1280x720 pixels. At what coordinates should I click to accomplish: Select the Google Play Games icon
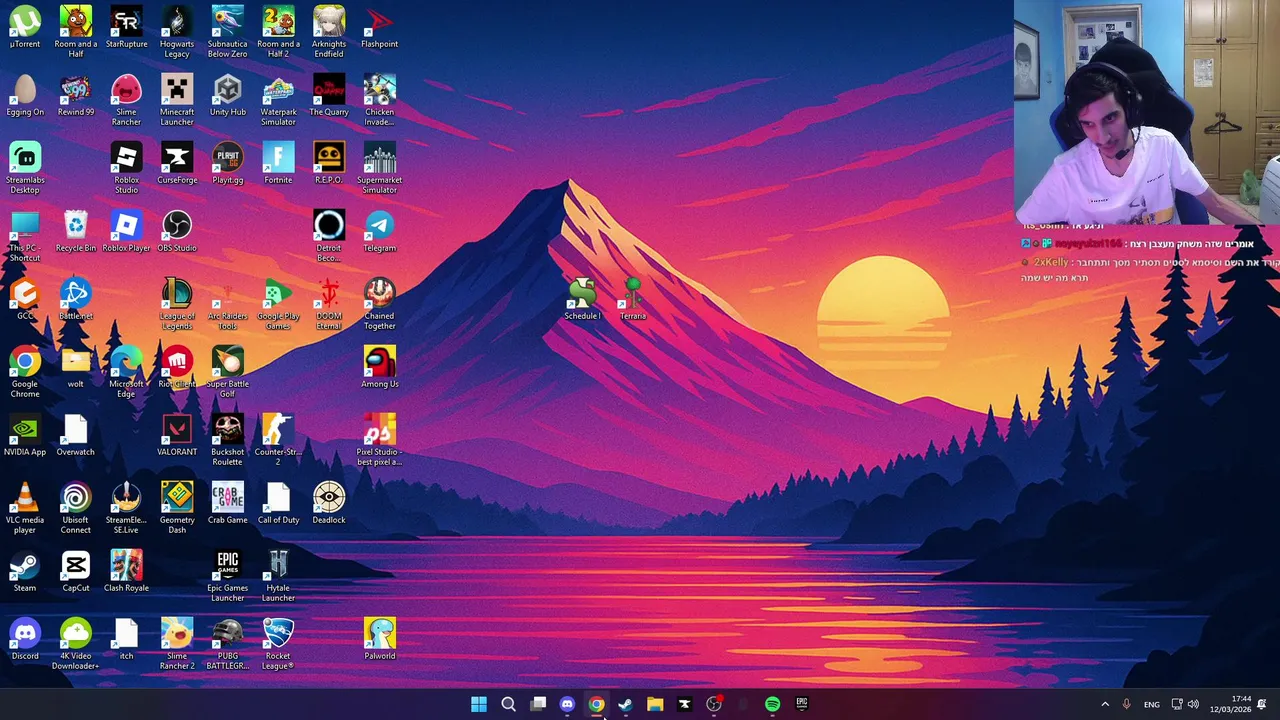pos(278,304)
